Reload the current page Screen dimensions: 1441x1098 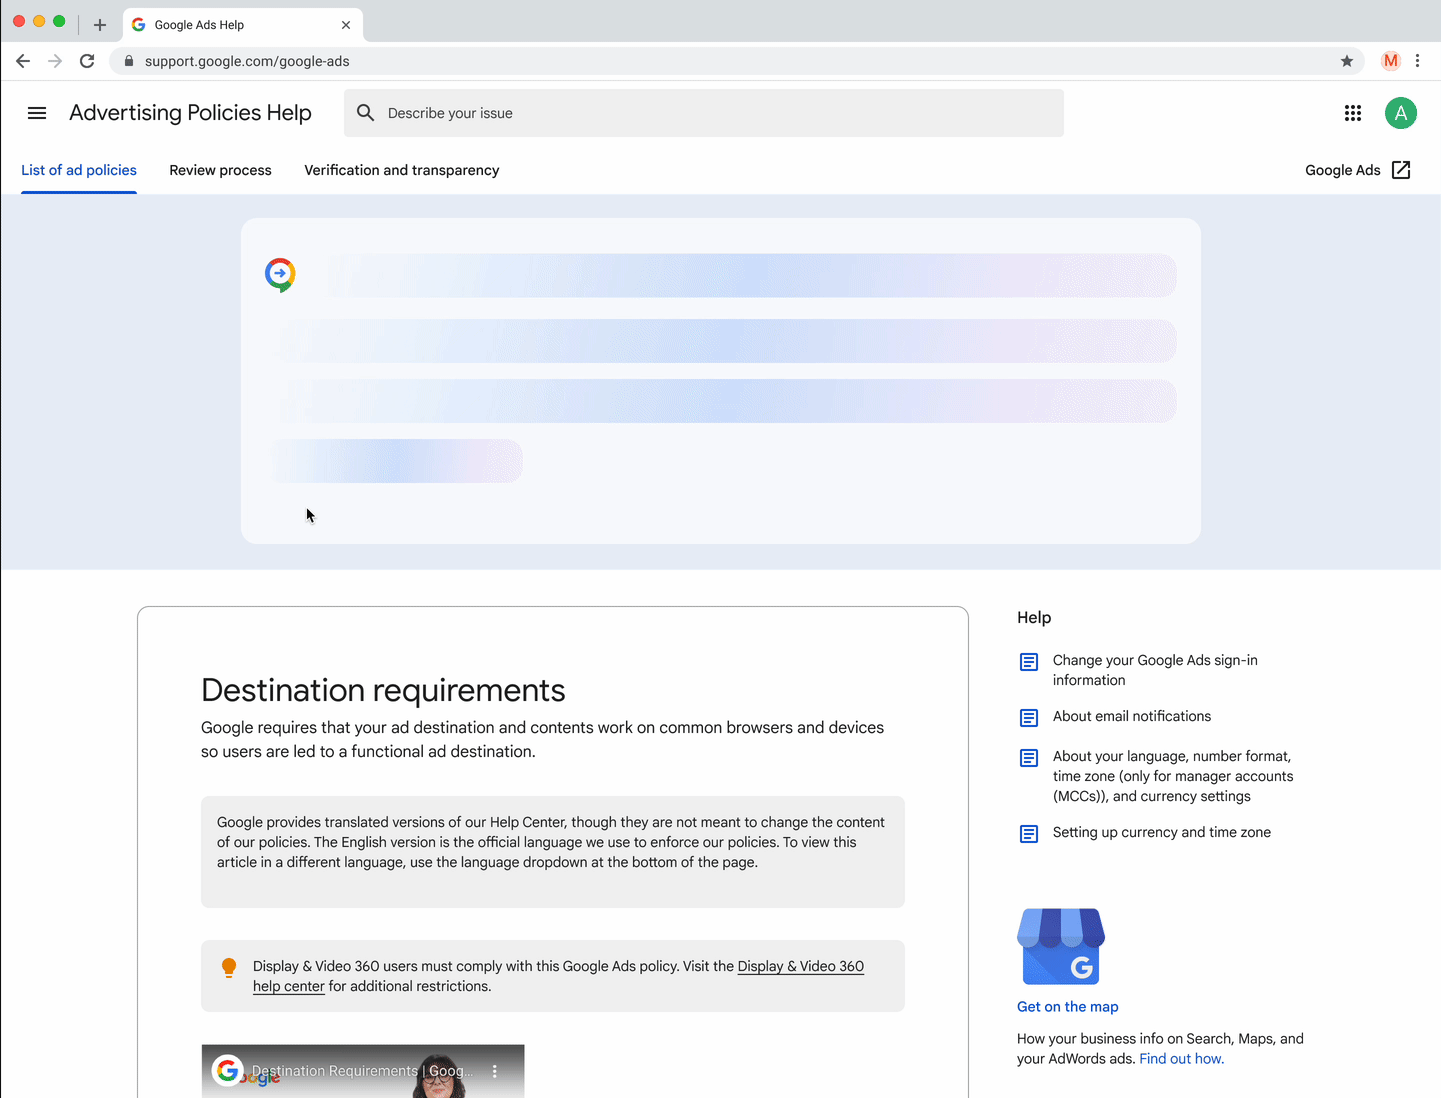[87, 61]
